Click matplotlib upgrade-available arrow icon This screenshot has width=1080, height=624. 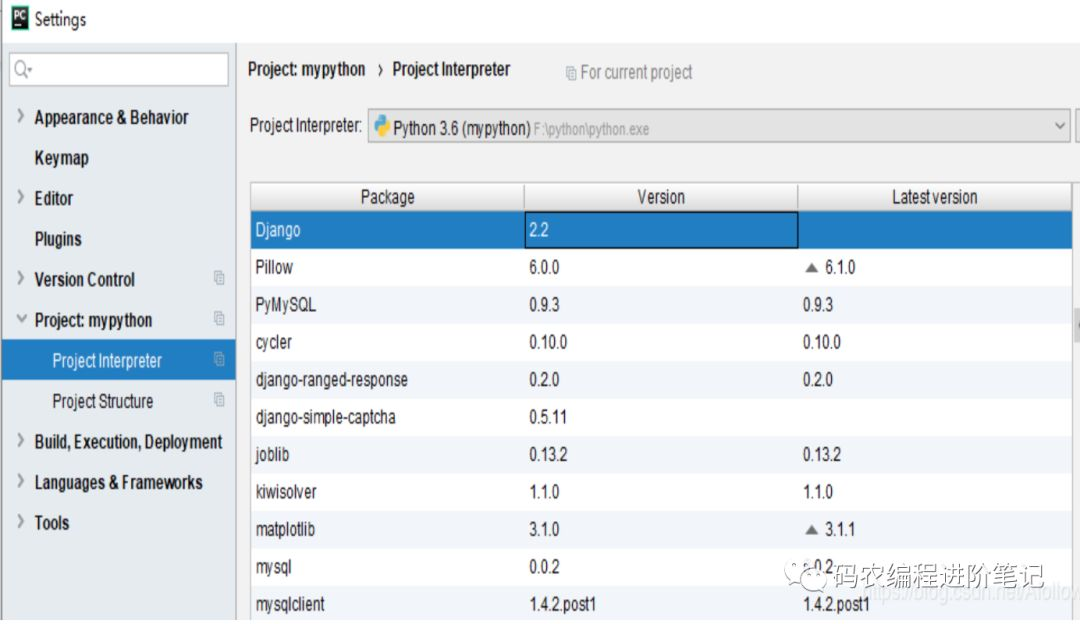[x=811, y=530]
